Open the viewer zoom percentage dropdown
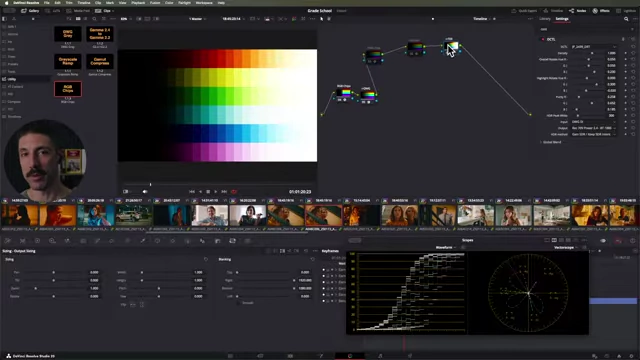 (x=125, y=19)
